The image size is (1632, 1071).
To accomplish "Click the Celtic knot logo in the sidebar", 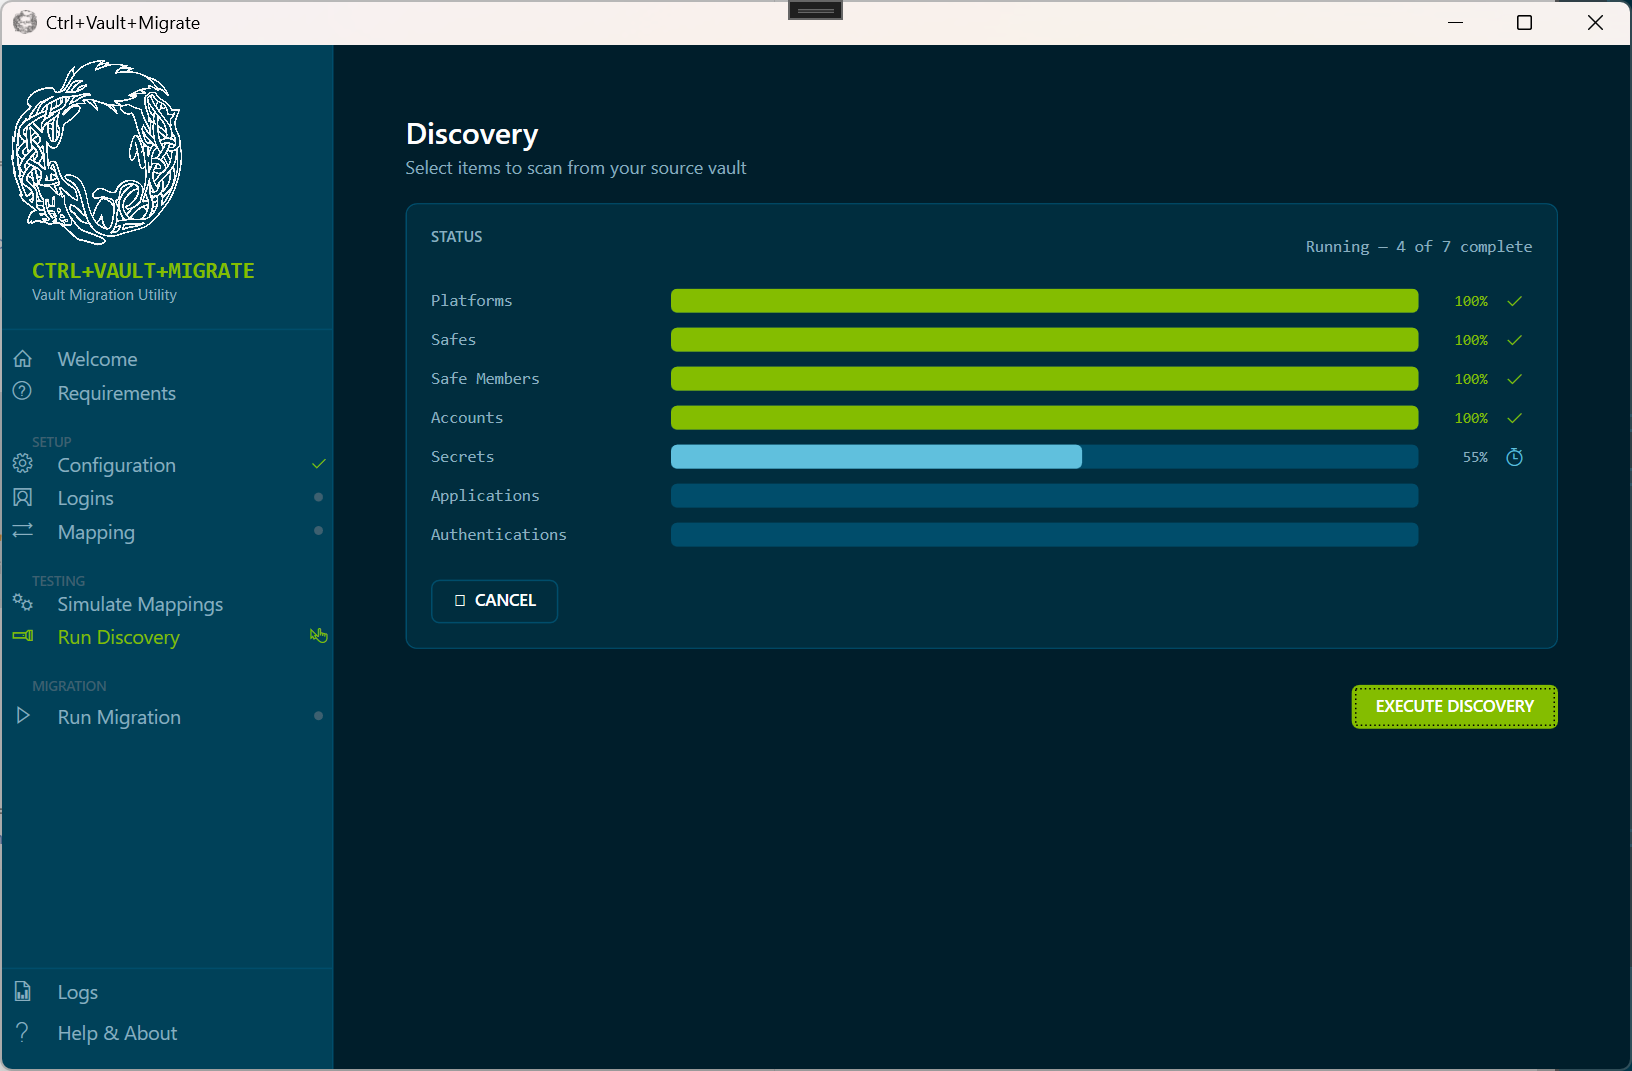I will coord(97,152).
